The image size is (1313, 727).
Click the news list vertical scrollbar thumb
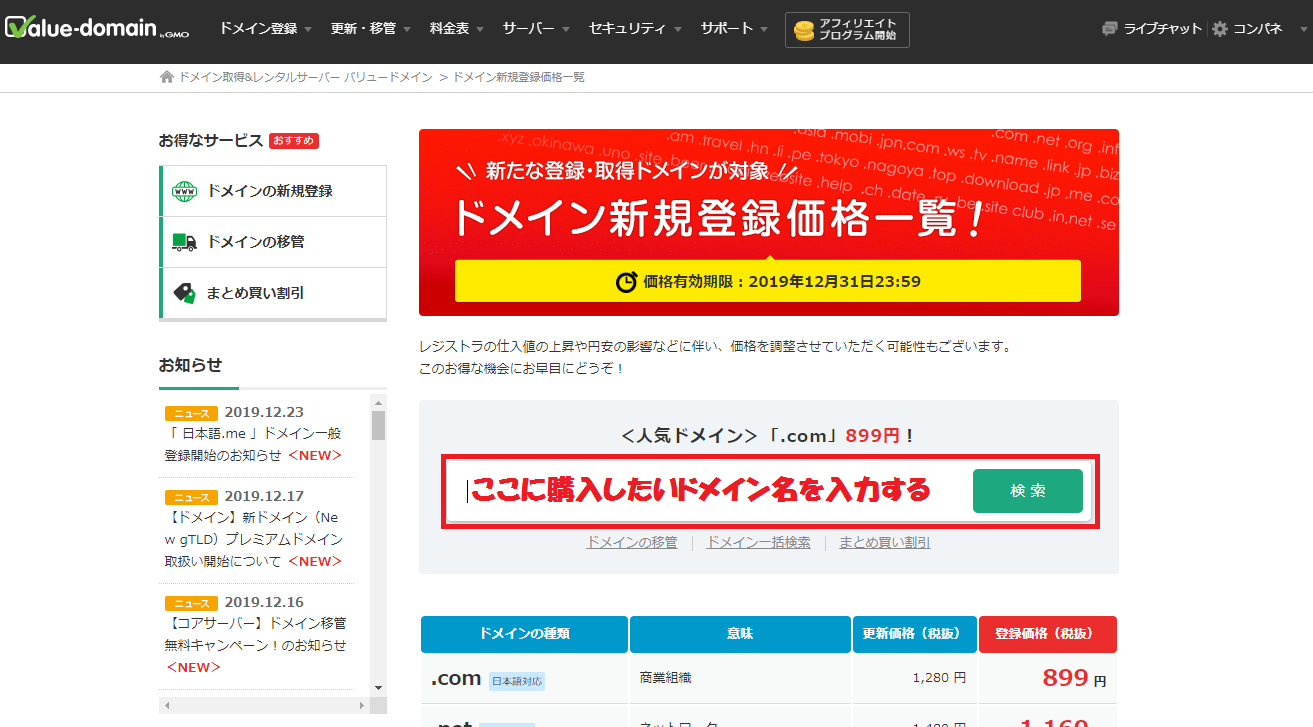(x=378, y=425)
